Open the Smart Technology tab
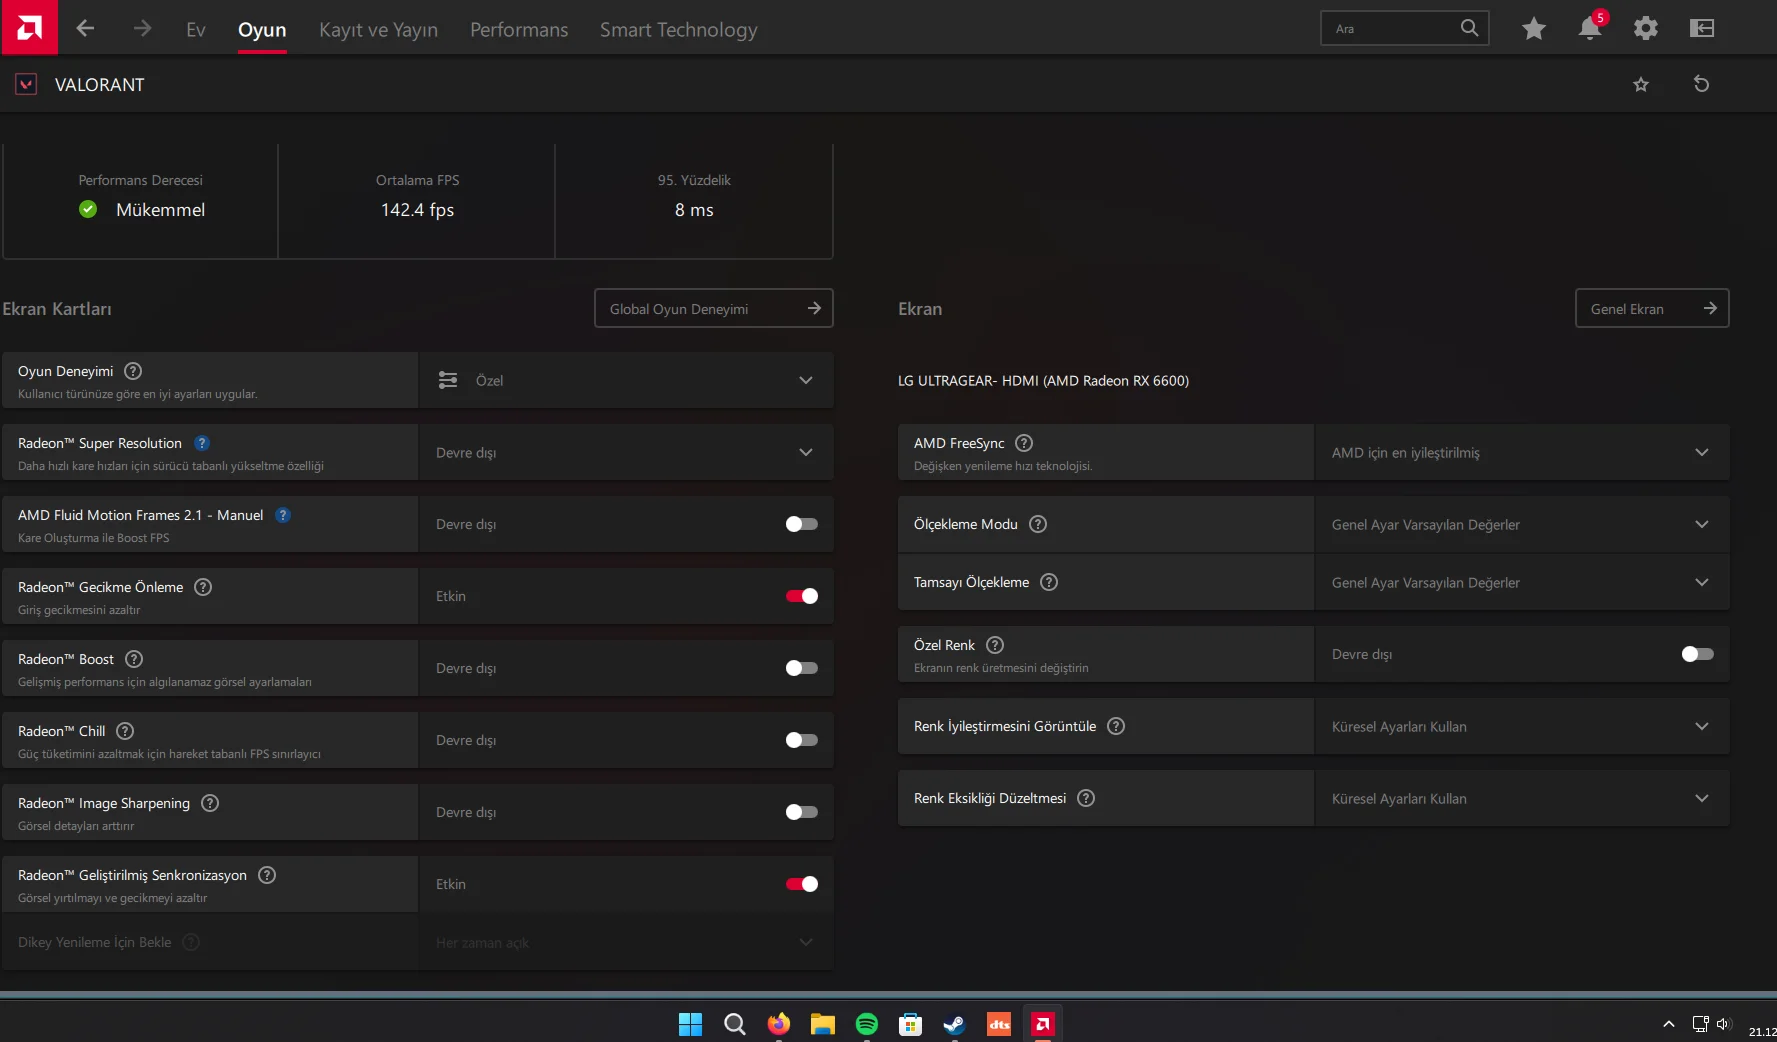 (678, 30)
